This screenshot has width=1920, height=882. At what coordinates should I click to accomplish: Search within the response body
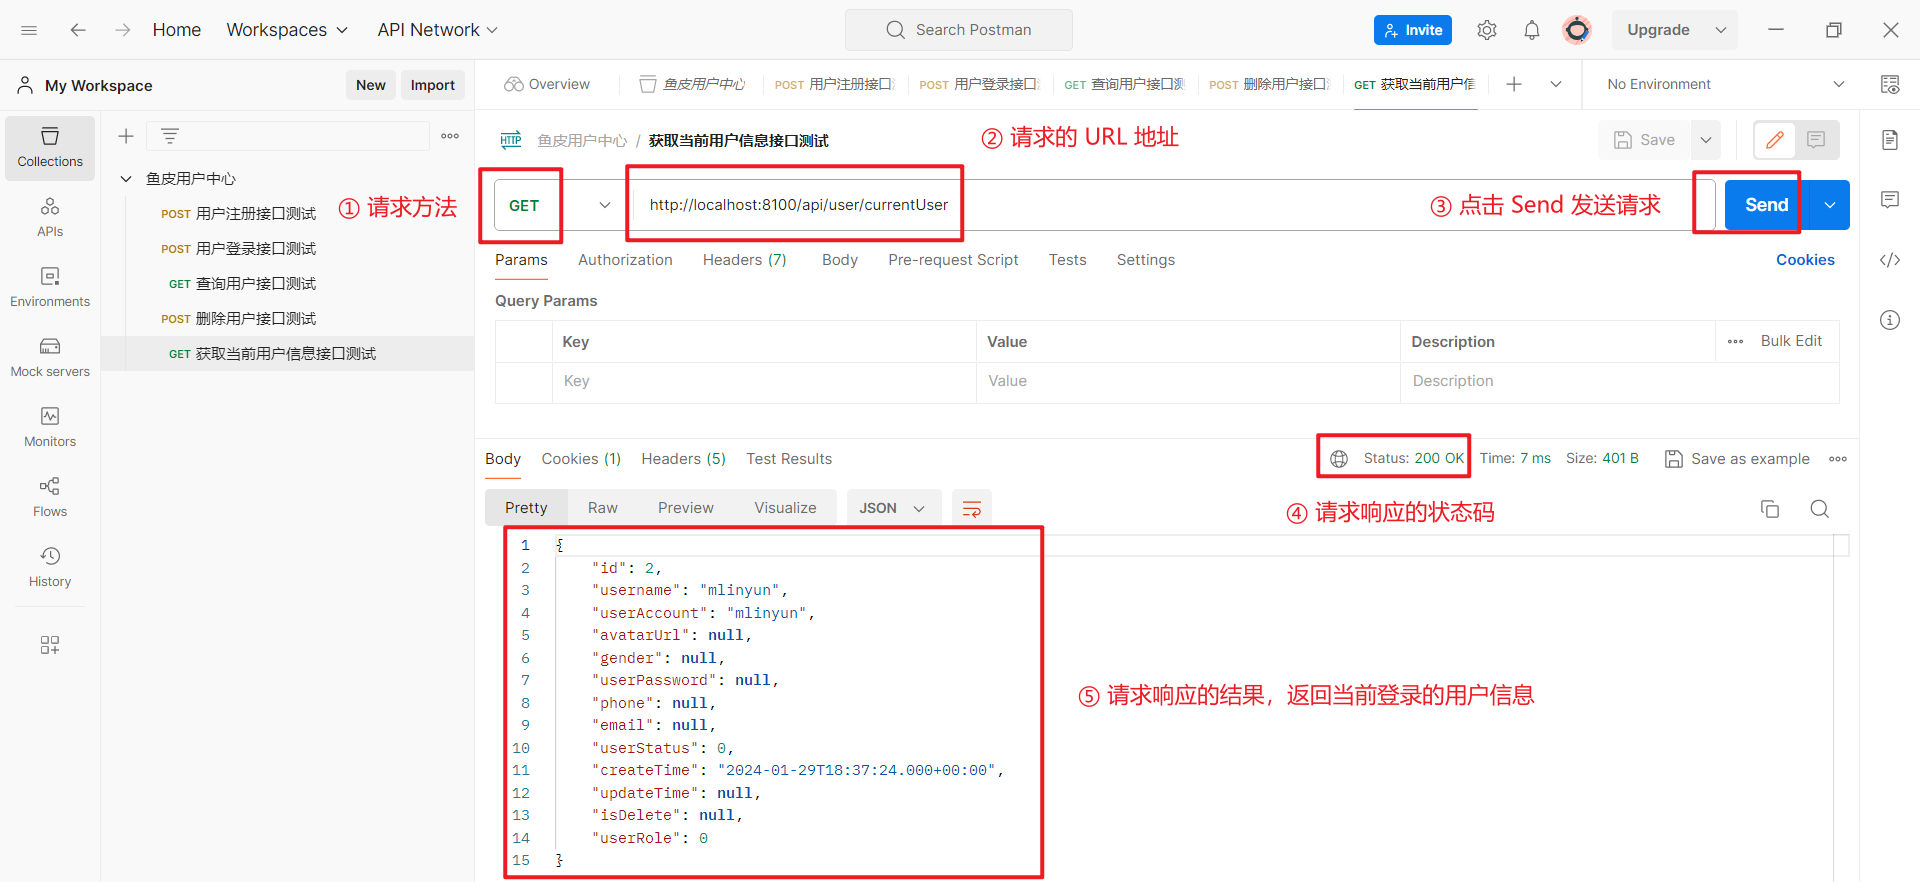tap(1819, 509)
